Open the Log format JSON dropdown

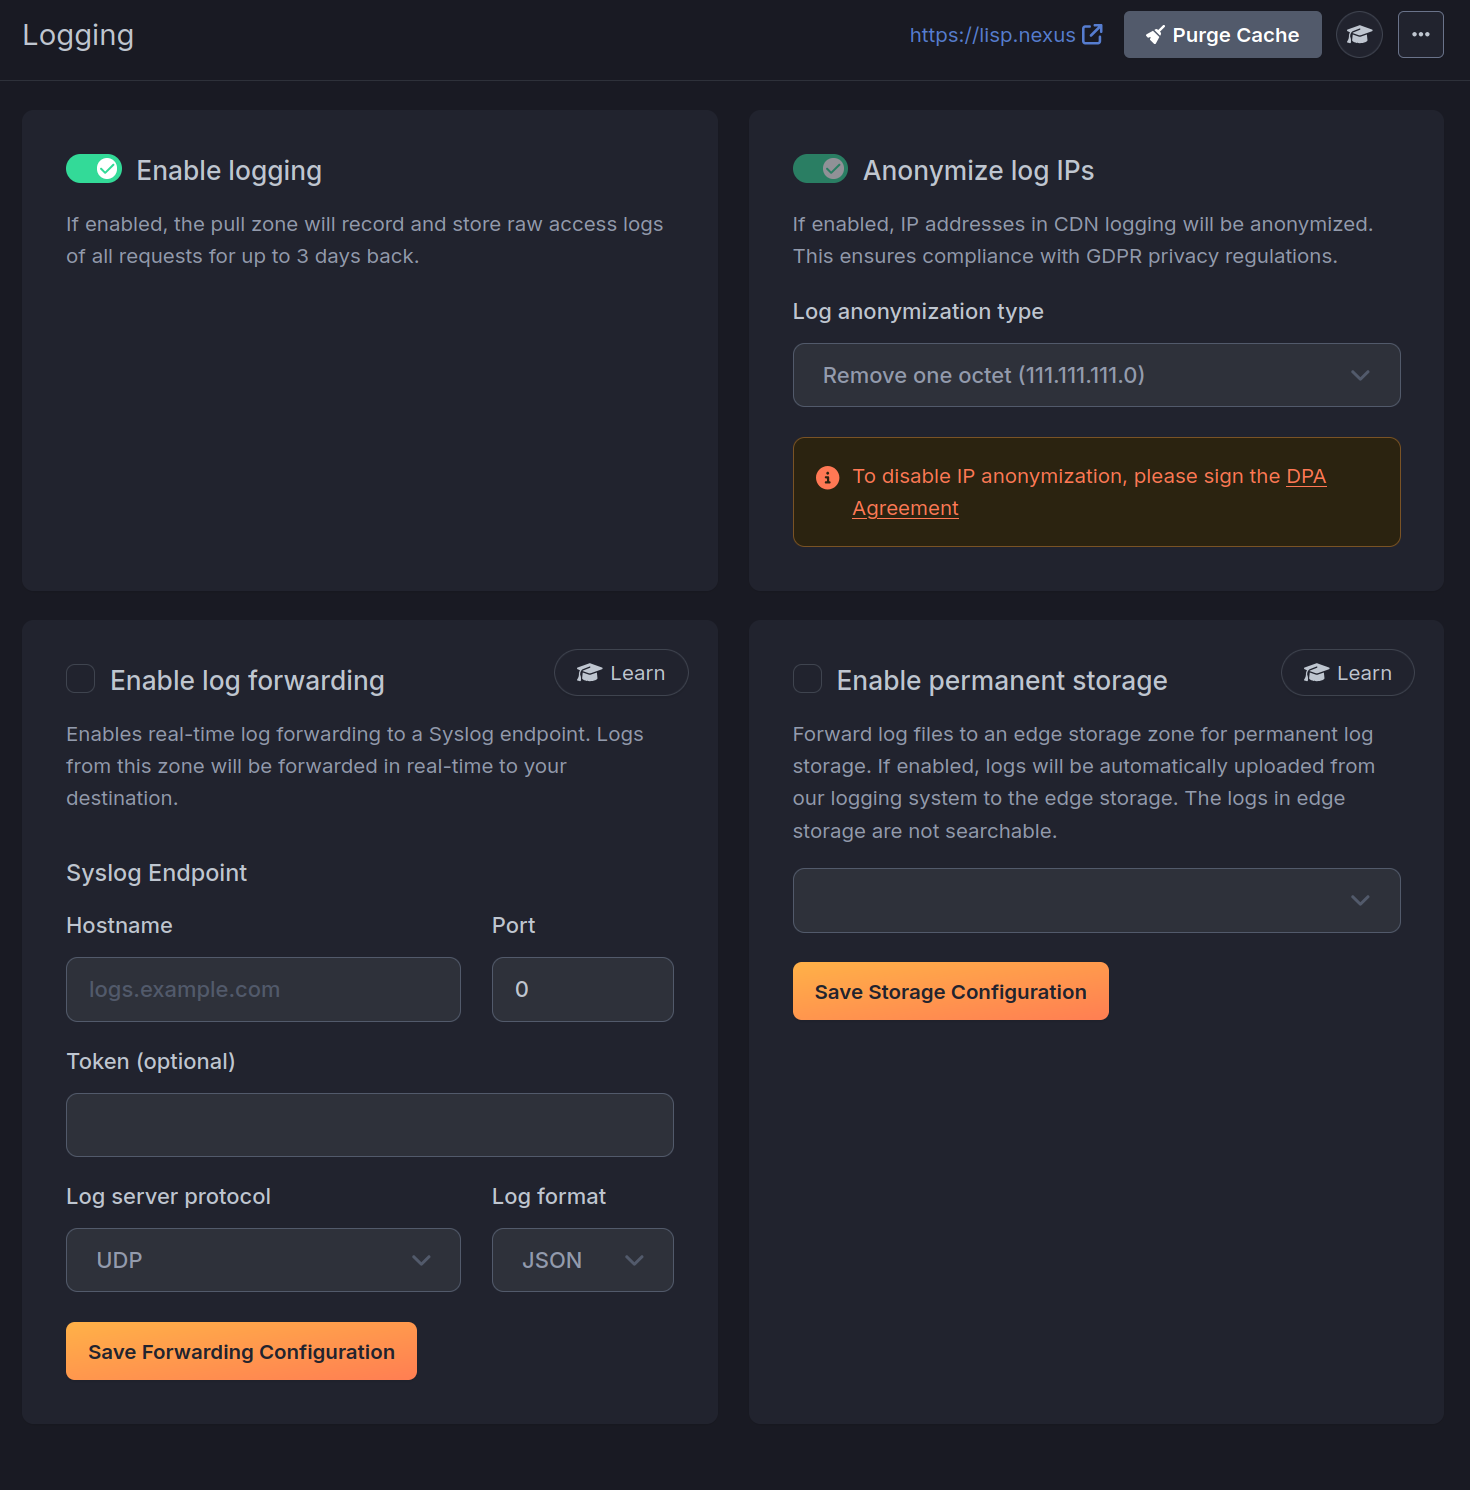coord(582,1260)
